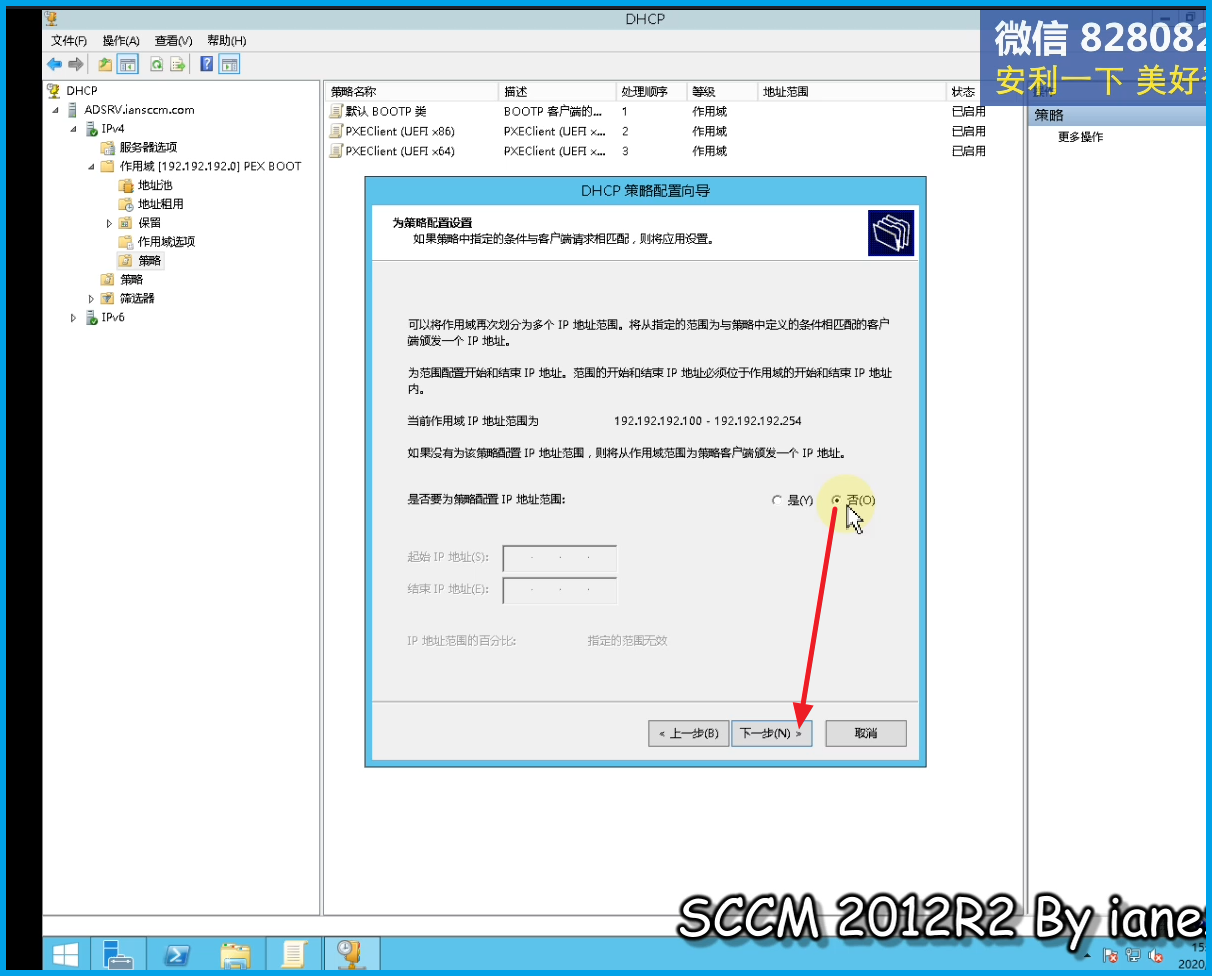Select the PXEClient (UEFI x64) policy name

click(400, 151)
